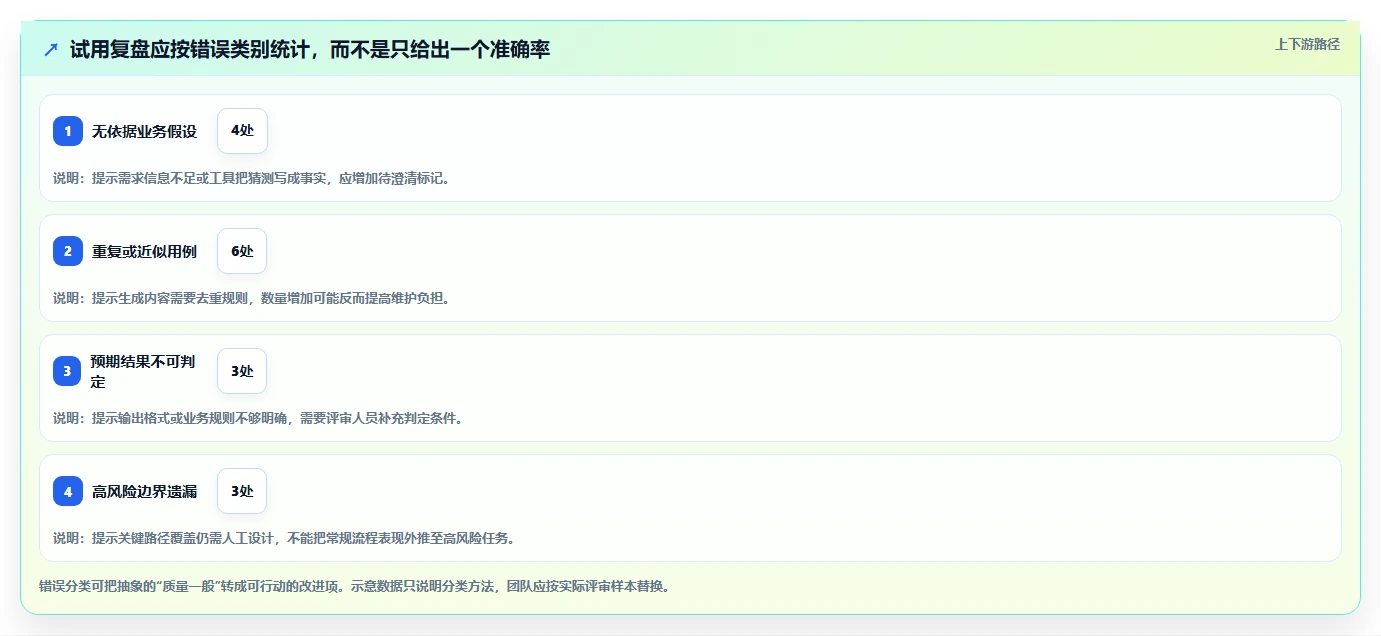Select number badge 4 for 高风险边界遗漏

click(68, 491)
